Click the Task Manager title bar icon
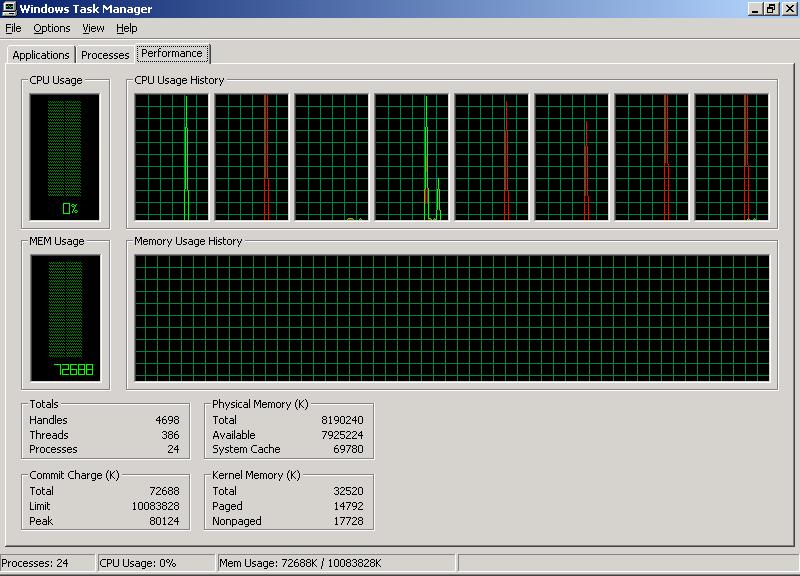This screenshot has width=800, height=576. click(x=10, y=10)
